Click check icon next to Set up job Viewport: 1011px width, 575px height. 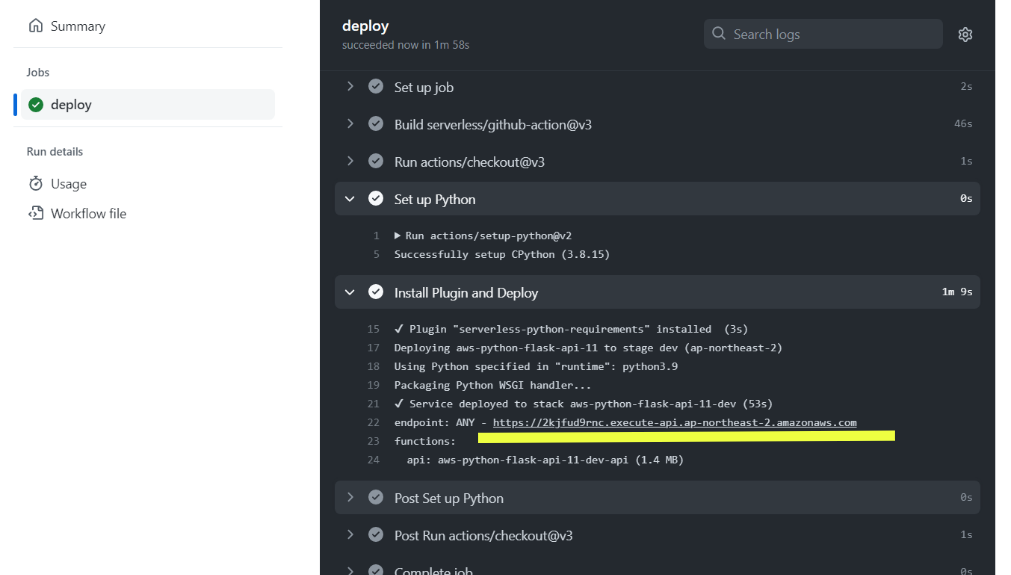(376, 86)
